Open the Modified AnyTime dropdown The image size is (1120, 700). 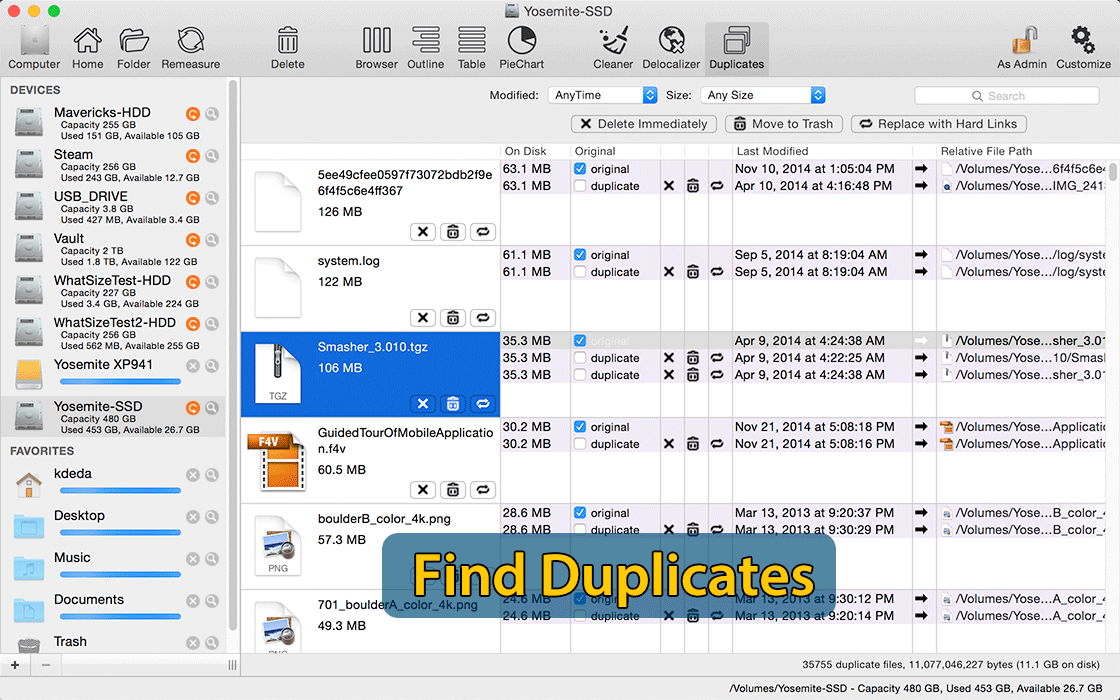[x=601, y=95]
